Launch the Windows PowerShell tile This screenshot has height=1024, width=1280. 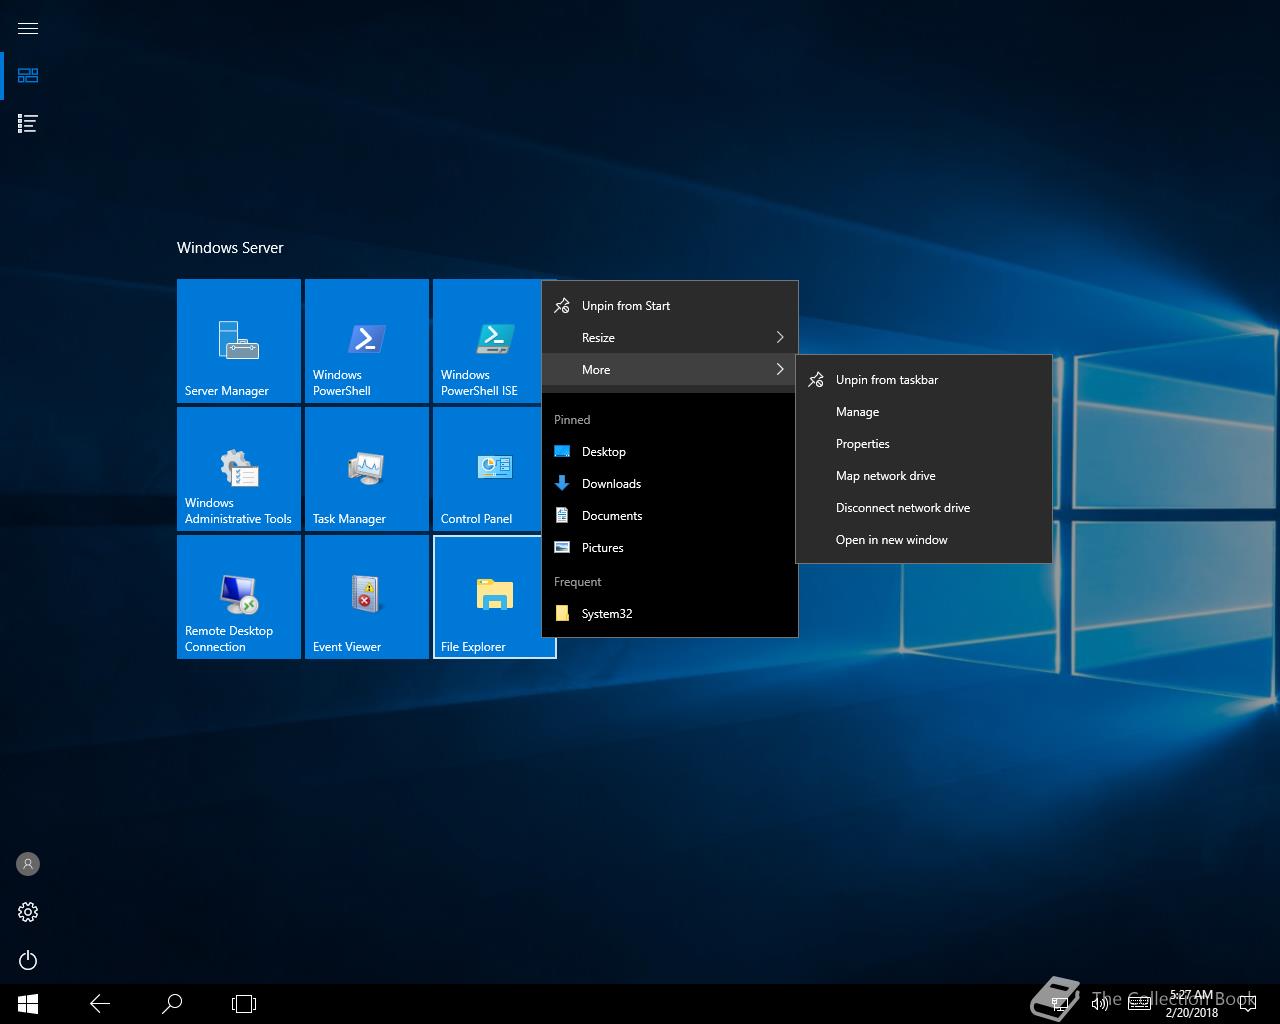click(367, 341)
